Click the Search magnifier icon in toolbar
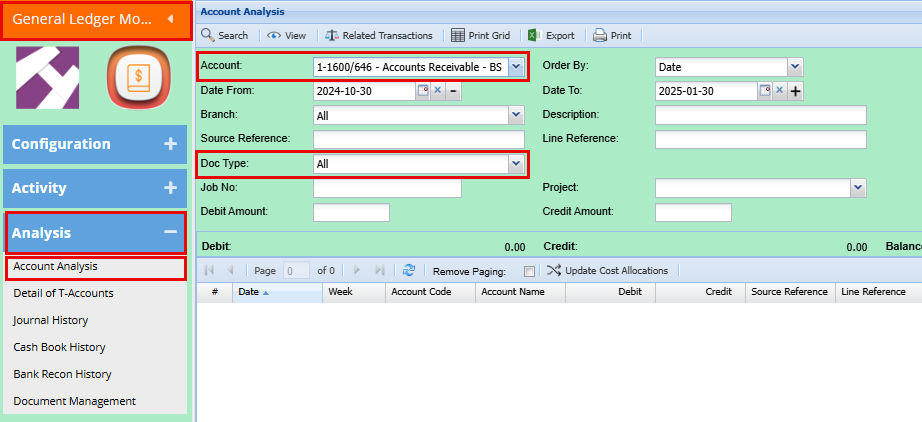 coord(208,35)
